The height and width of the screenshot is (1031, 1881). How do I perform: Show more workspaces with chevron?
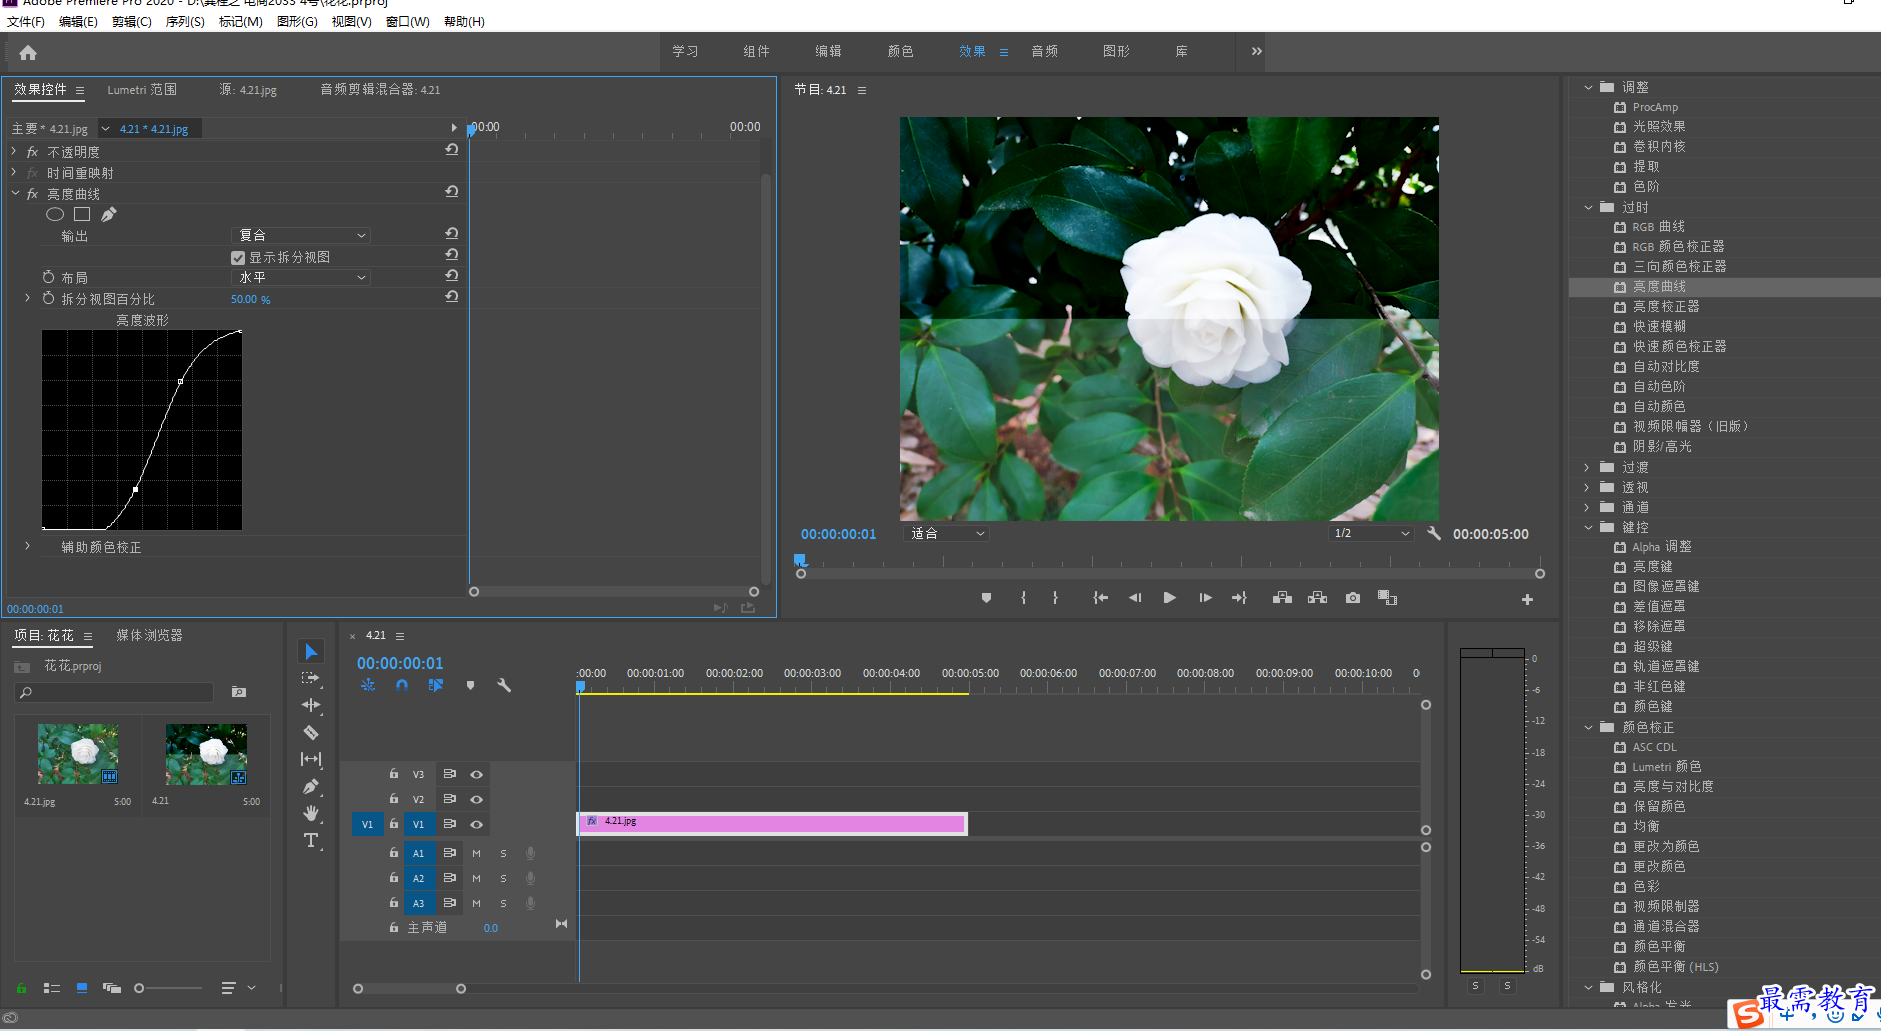click(x=1256, y=51)
